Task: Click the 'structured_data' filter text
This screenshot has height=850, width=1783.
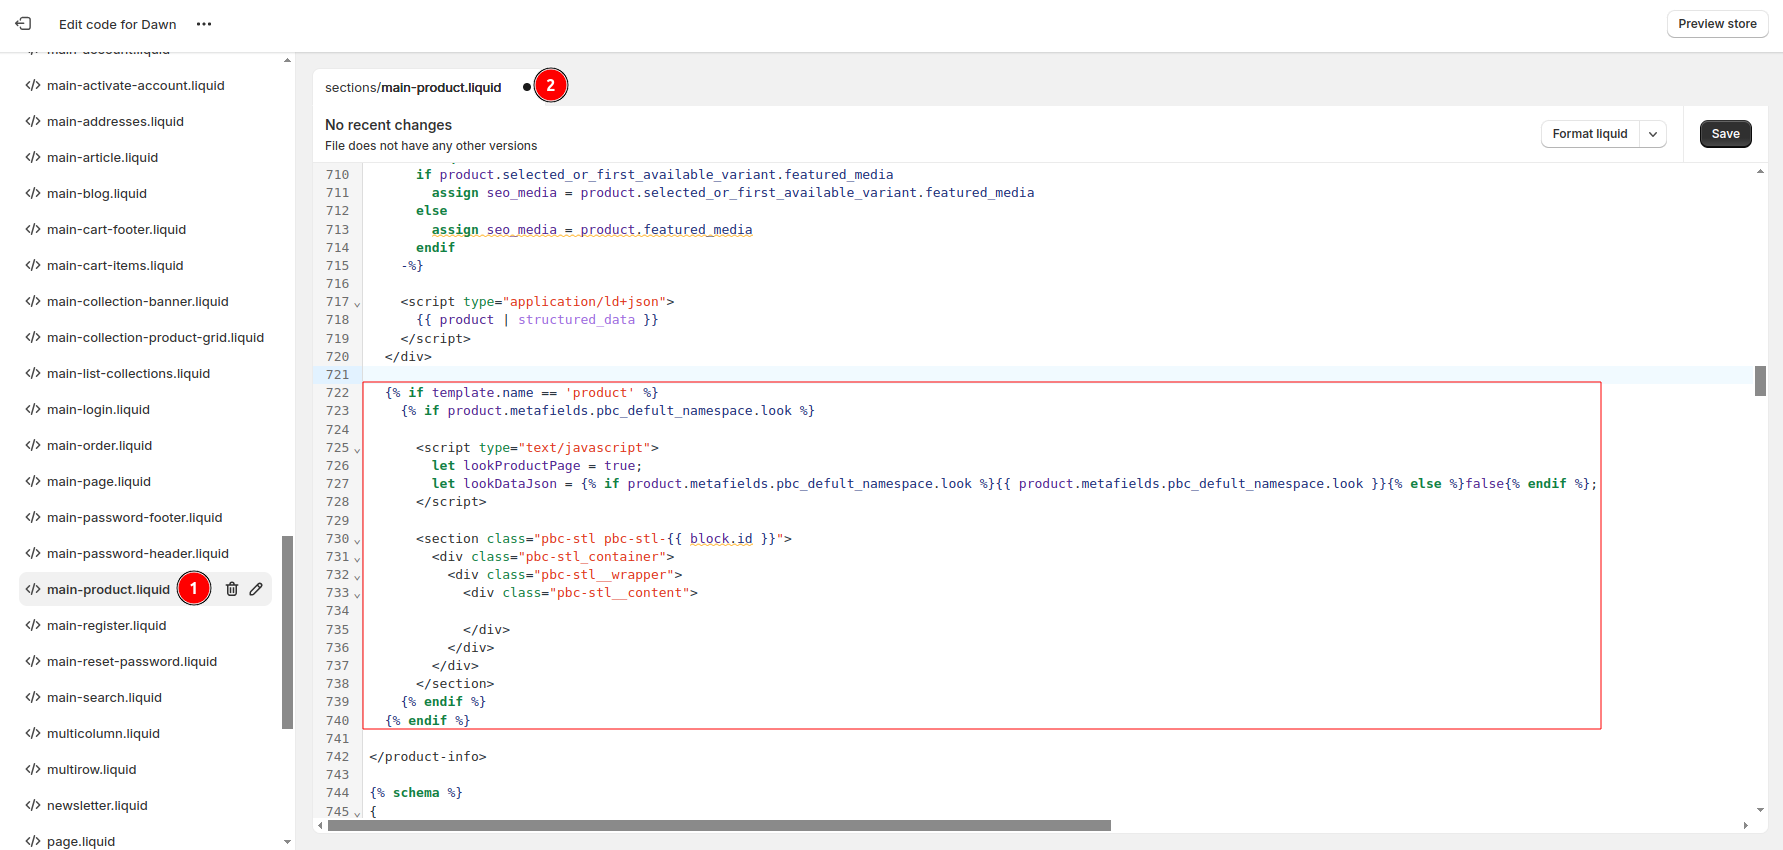Action: click(x=576, y=320)
